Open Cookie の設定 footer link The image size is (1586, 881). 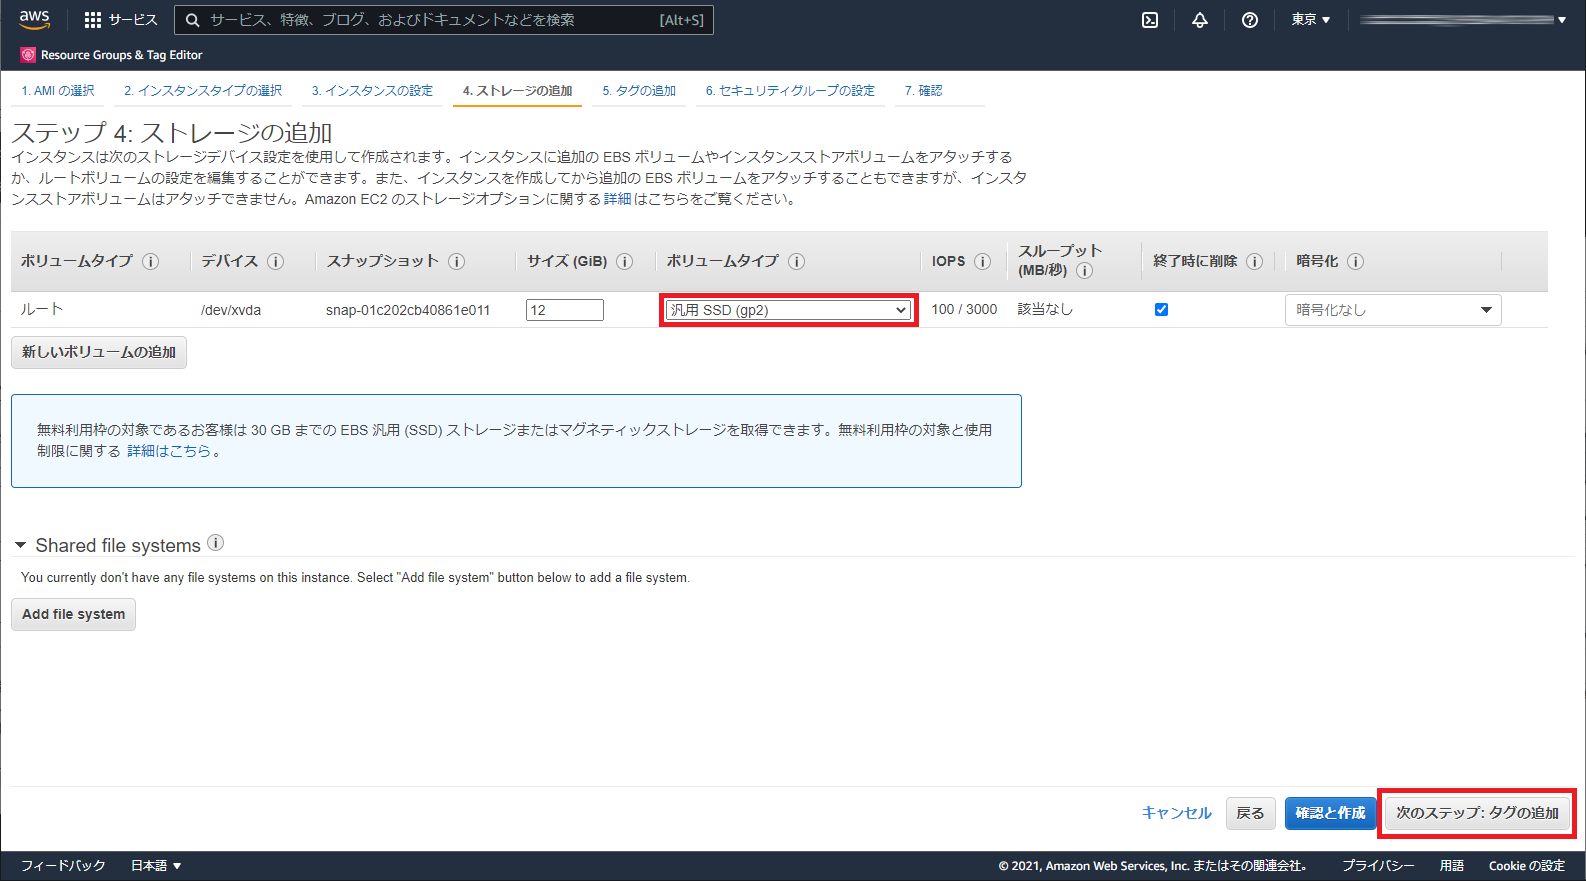coord(1527,866)
